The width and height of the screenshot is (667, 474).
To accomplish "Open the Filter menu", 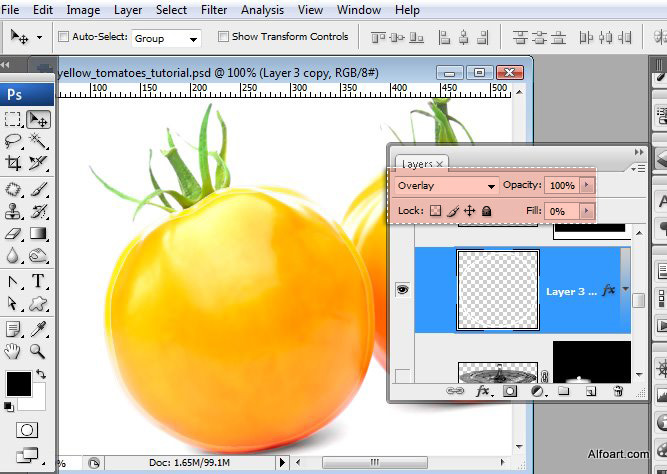I will coord(214,10).
